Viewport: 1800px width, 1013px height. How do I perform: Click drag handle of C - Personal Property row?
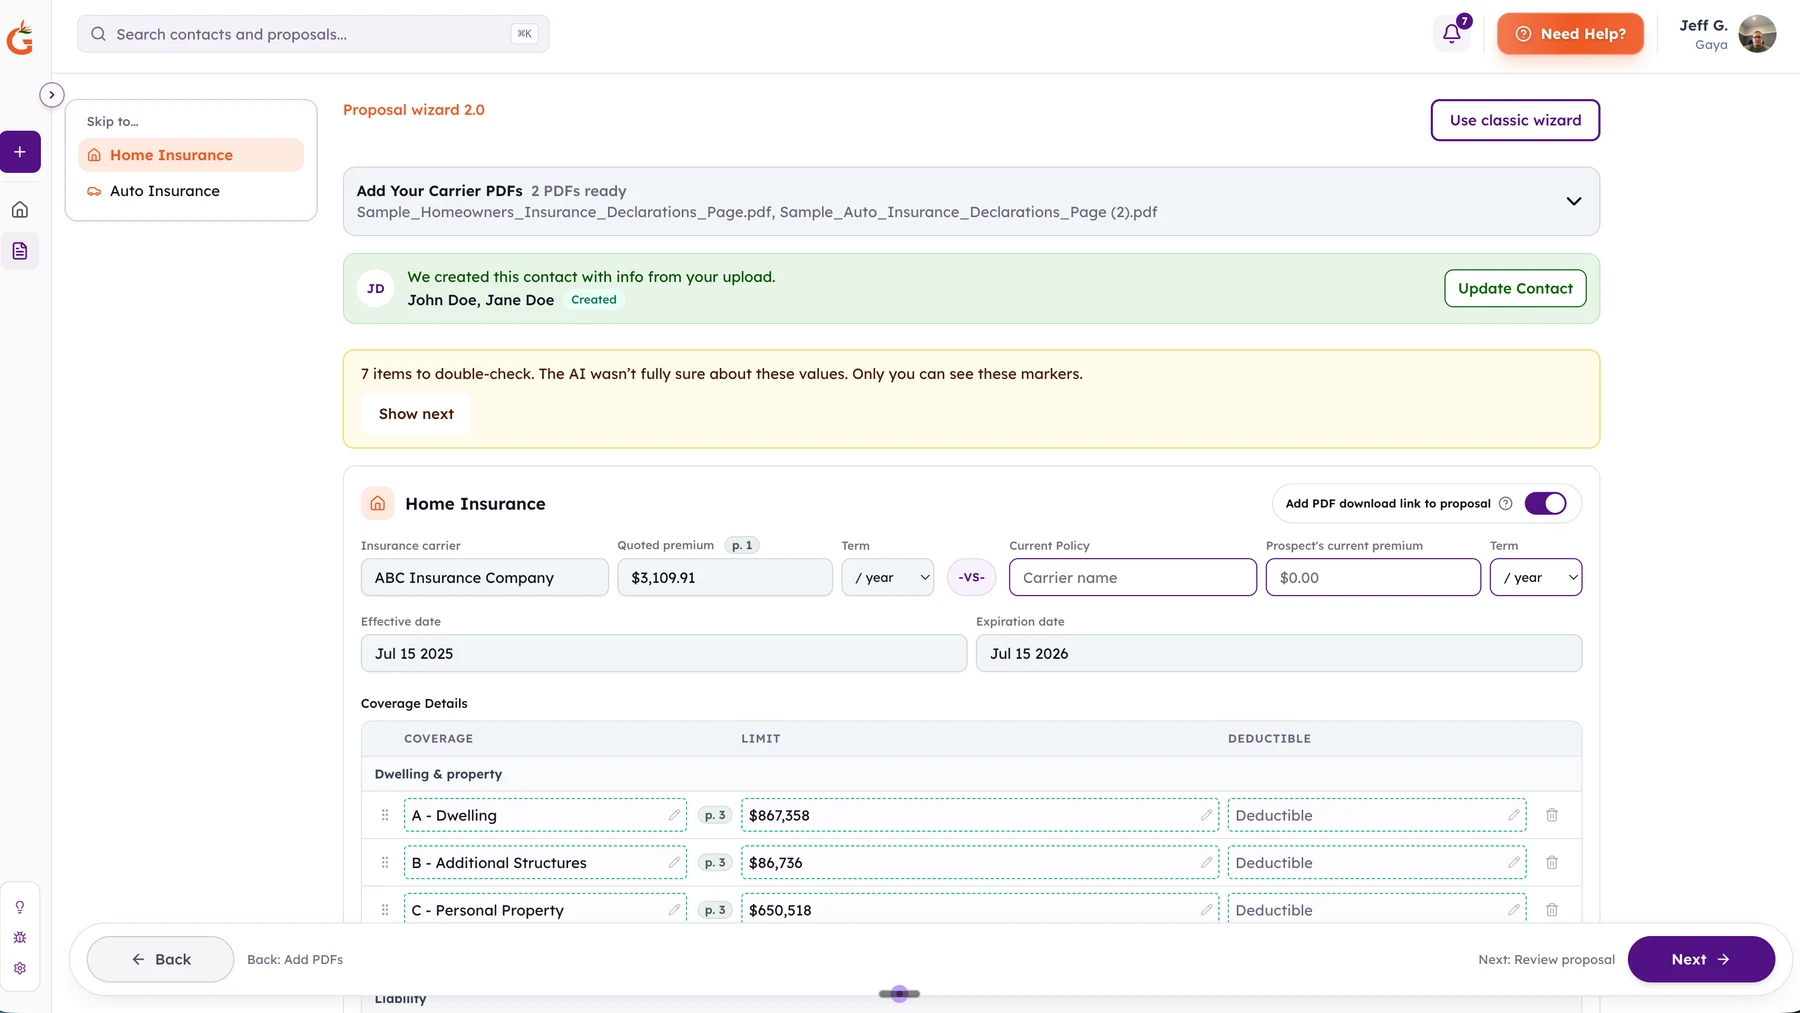click(x=385, y=910)
